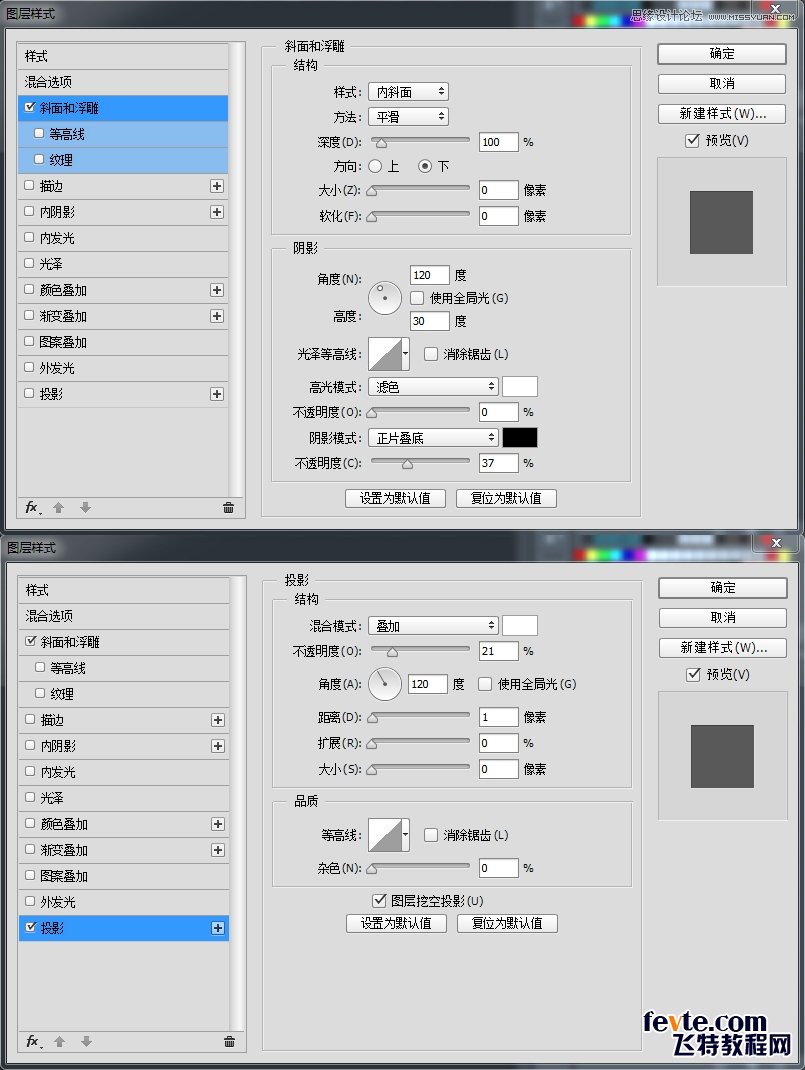
Task: Click 高度 field showing 30
Action: coord(430,321)
